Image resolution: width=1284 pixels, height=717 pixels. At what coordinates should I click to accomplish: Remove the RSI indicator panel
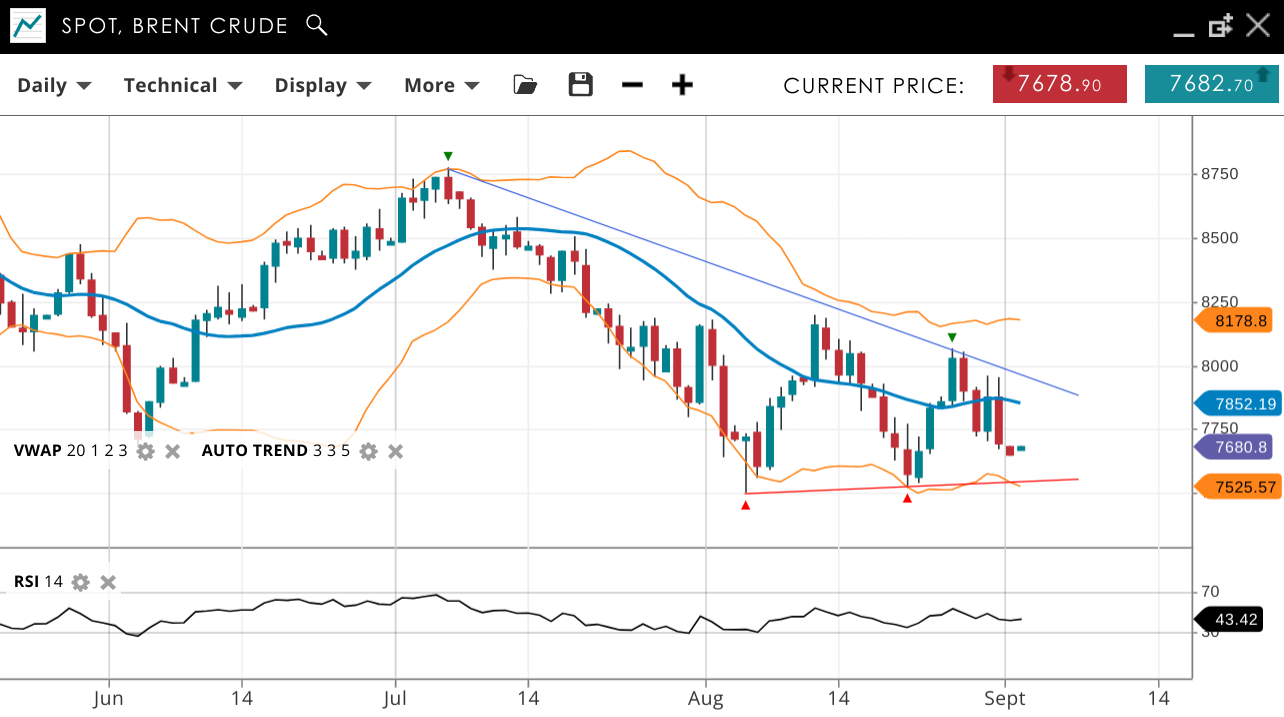(x=109, y=582)
